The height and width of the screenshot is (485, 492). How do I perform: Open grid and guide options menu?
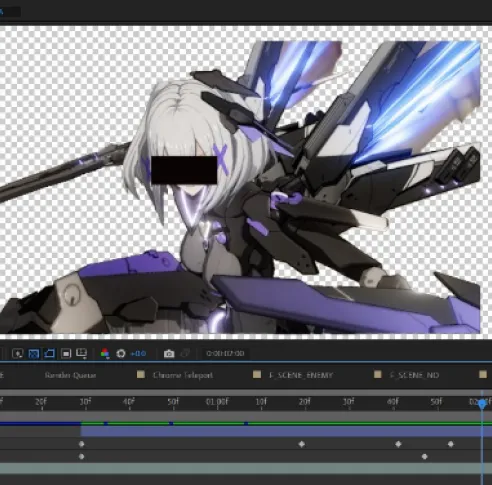[x=82, y=353]
